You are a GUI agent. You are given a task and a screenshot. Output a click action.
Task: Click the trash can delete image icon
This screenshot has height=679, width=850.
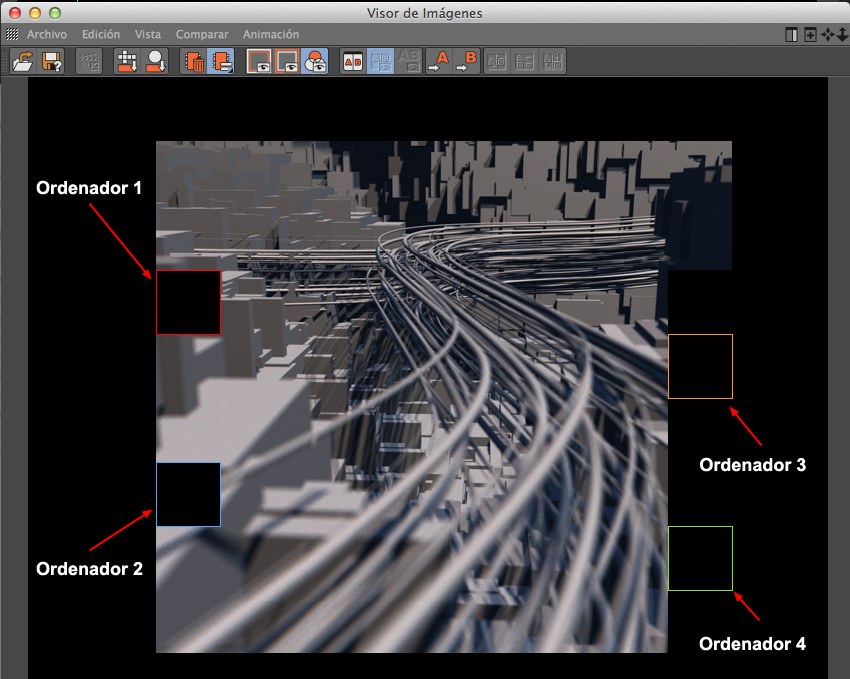(x=194, y=62)
